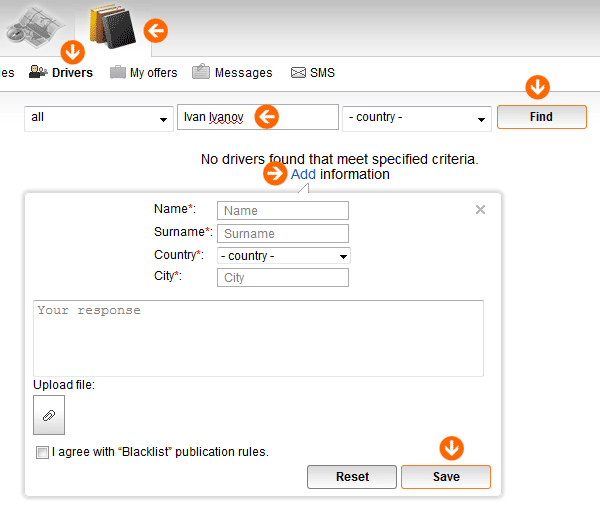
Task: Click the Add information link
Action: (303, 174)
